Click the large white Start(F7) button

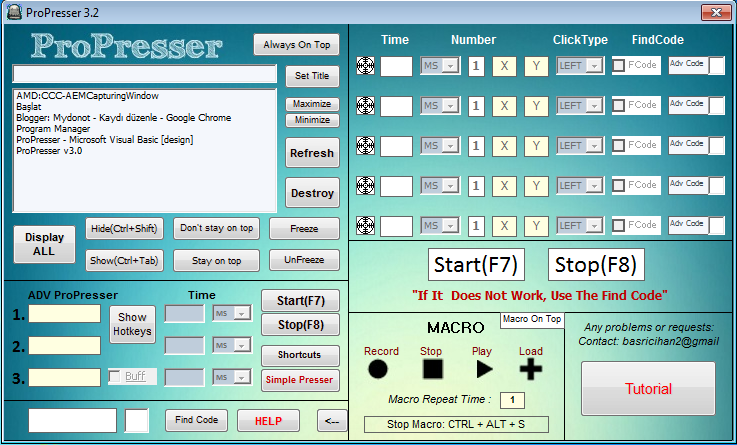pos(476,265)
